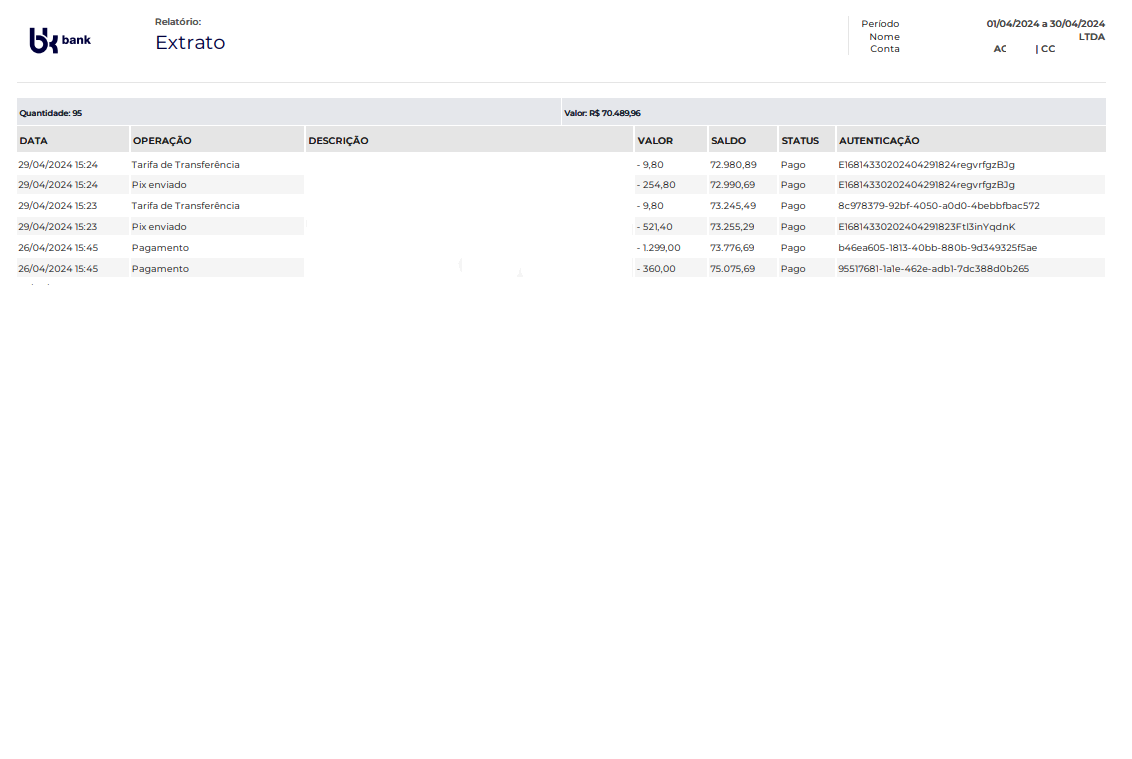Click Pago status in the 75.075,69 row
This screenshot has width=1132, height=759.
coord(793,269)
